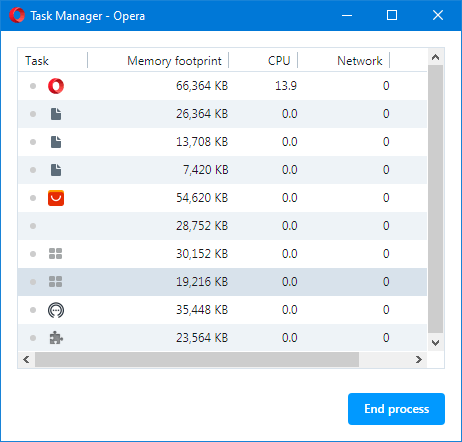Click the document icon in the 26,364 KB row
This screenshot has height=442, width=462.
click(x=56, y=114)
